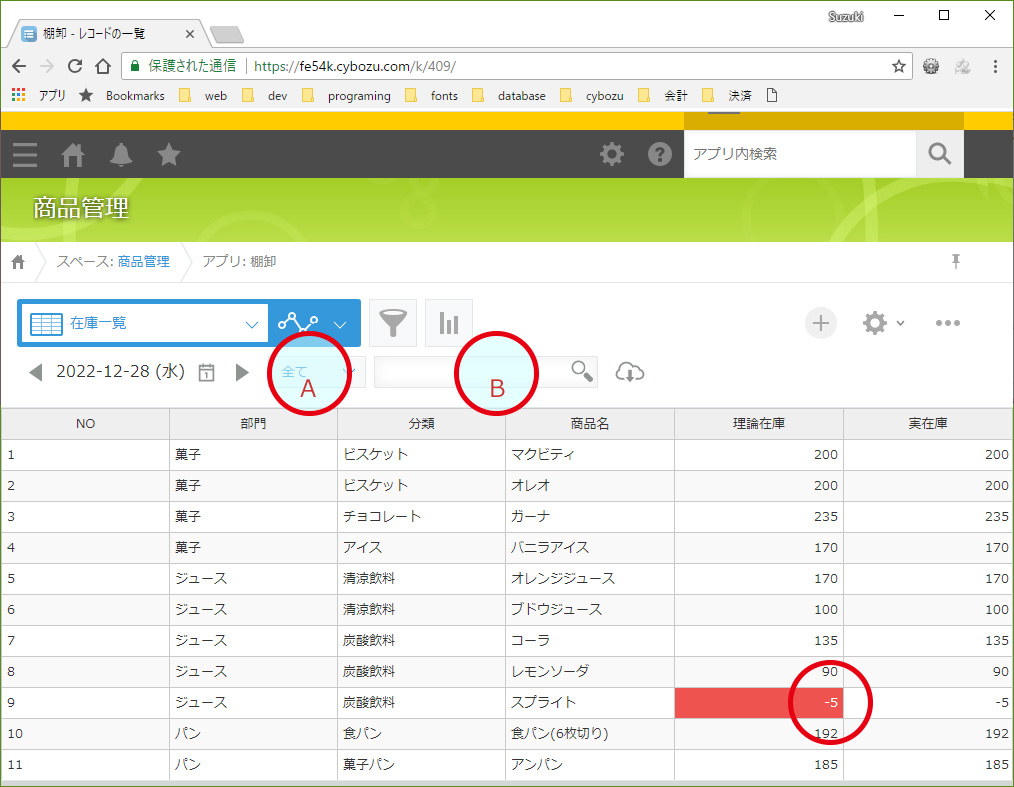
Task: Click the スプライト product cell
Action: (590, 702)
